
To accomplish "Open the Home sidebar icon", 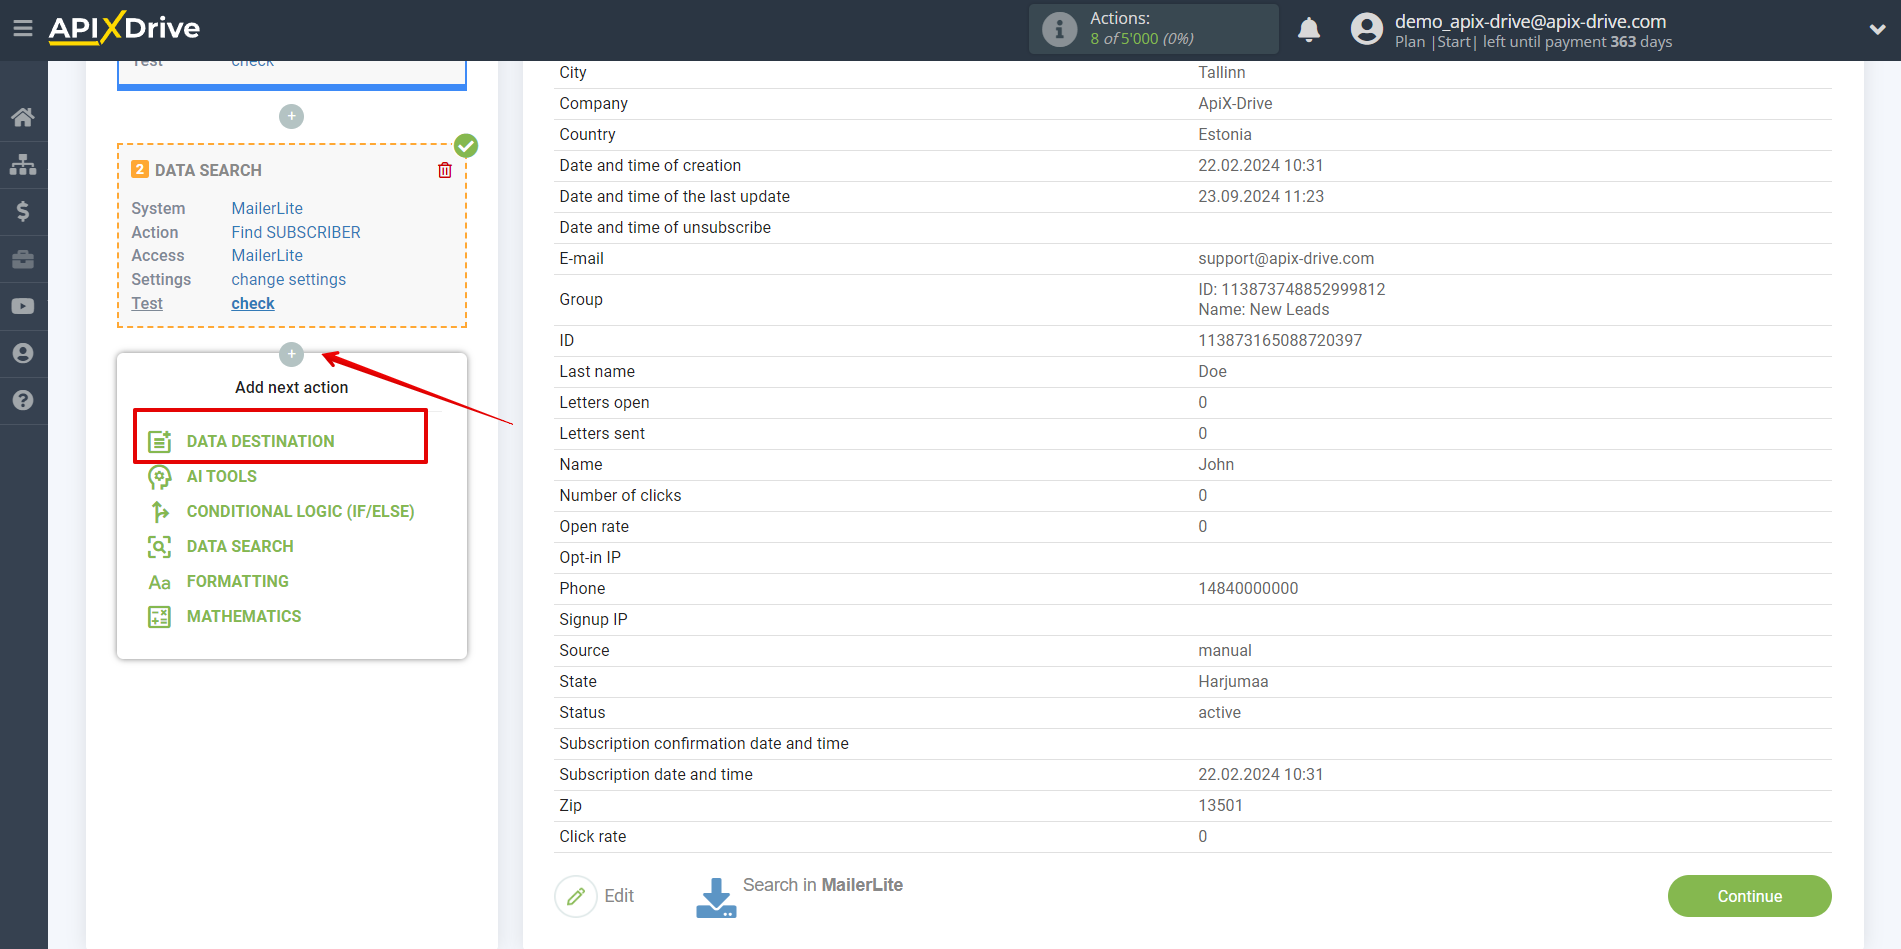I will [23, 117].
